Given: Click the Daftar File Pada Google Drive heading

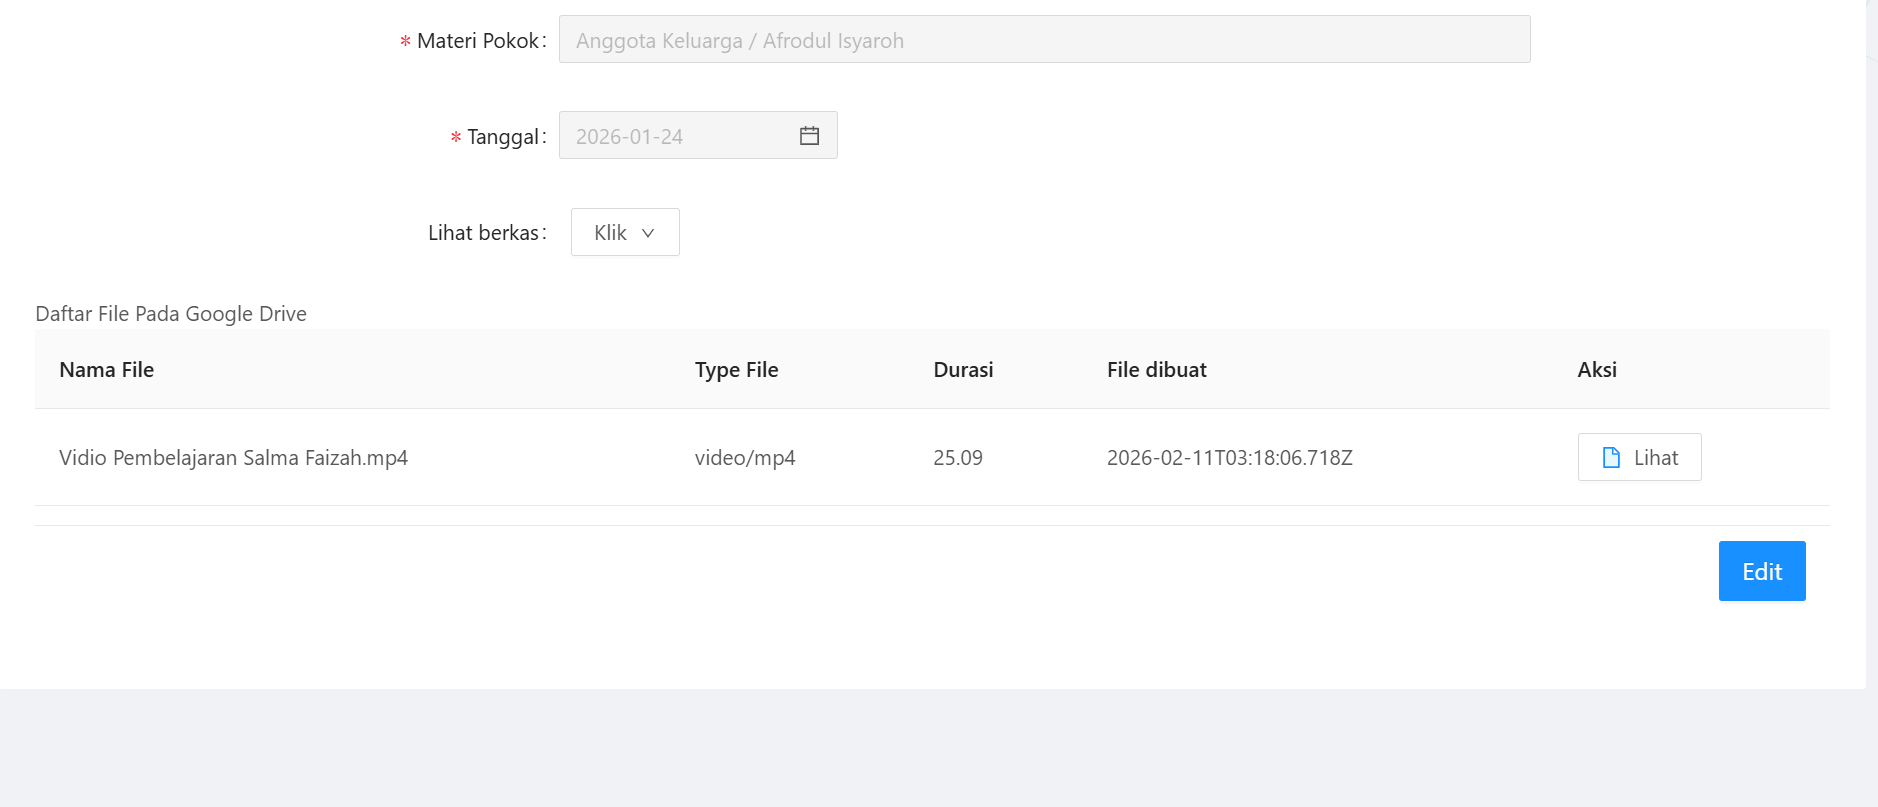Looking at the screenshot, I should click(171, 314).
